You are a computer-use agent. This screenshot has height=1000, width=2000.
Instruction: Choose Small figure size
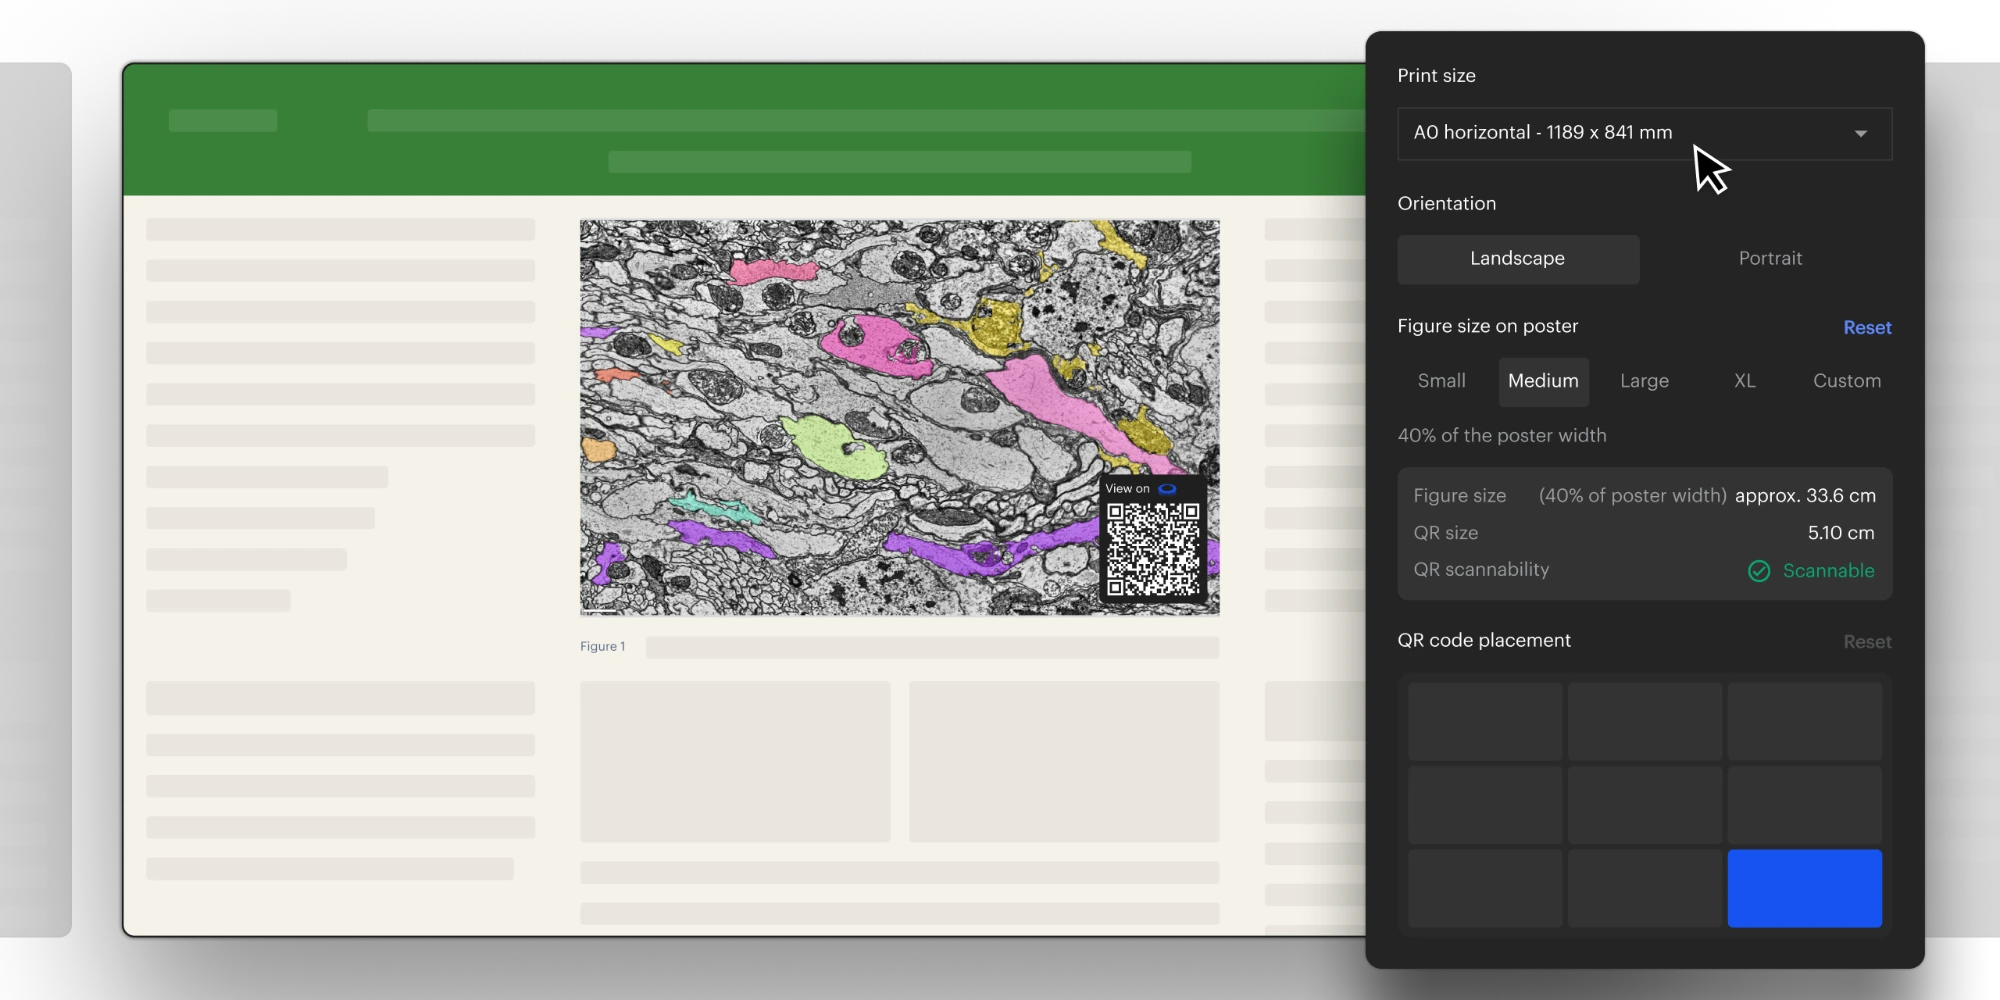(x=1441, y=381)
